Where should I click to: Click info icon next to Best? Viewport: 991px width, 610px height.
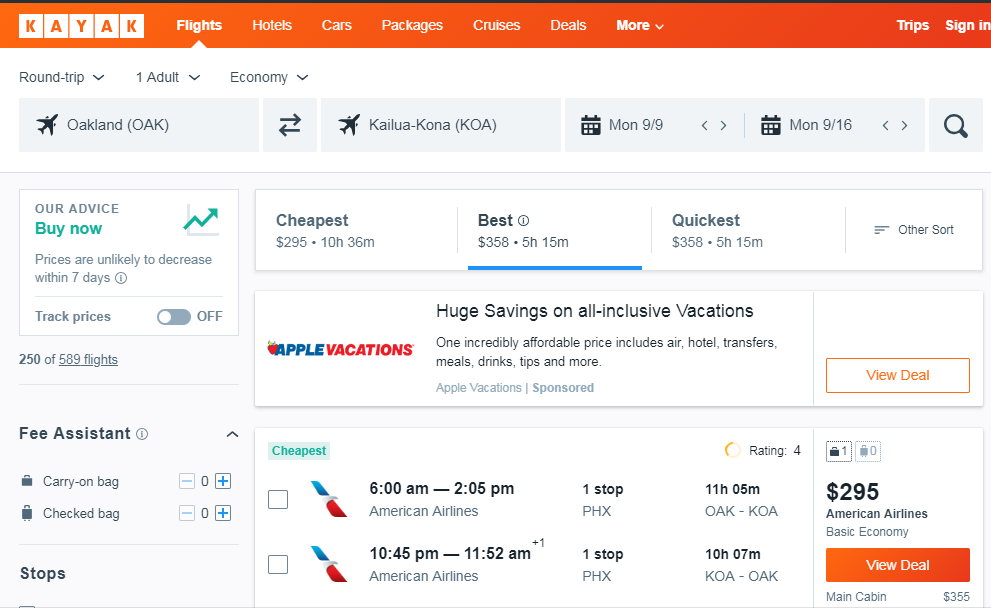click(523, 221)
